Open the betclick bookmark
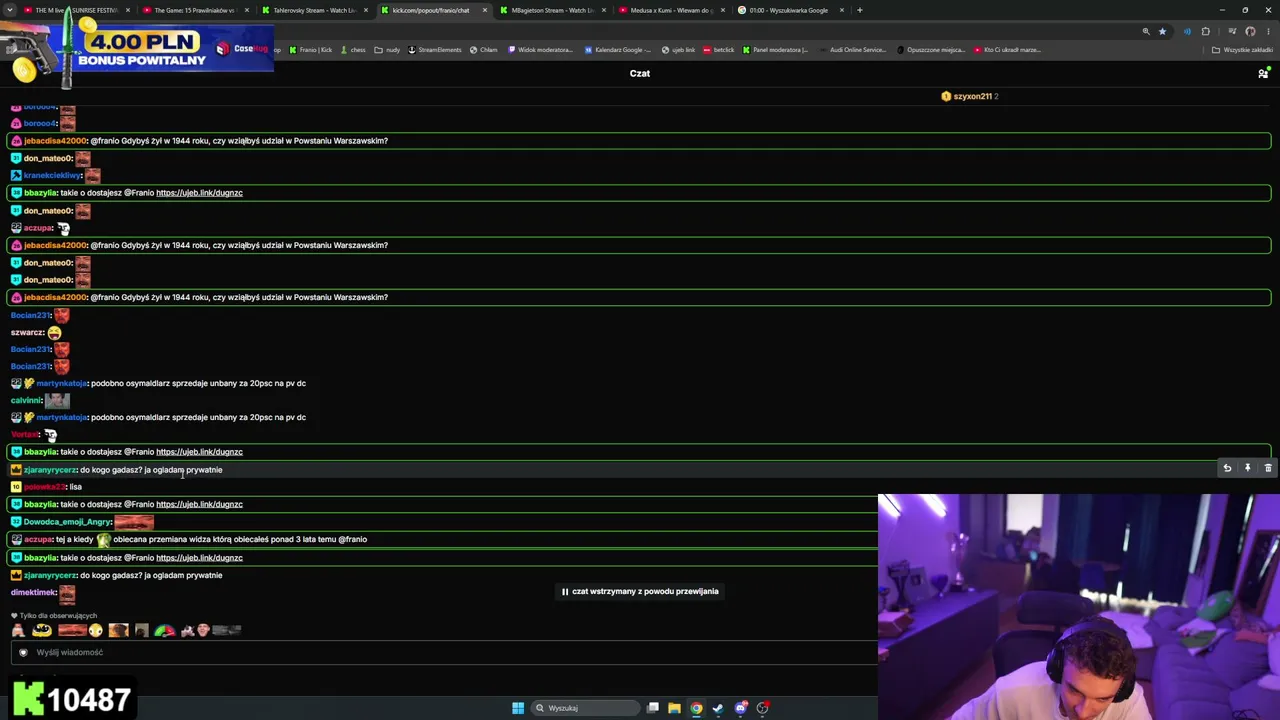1280x720 pixels. click(x=719, y=50)
